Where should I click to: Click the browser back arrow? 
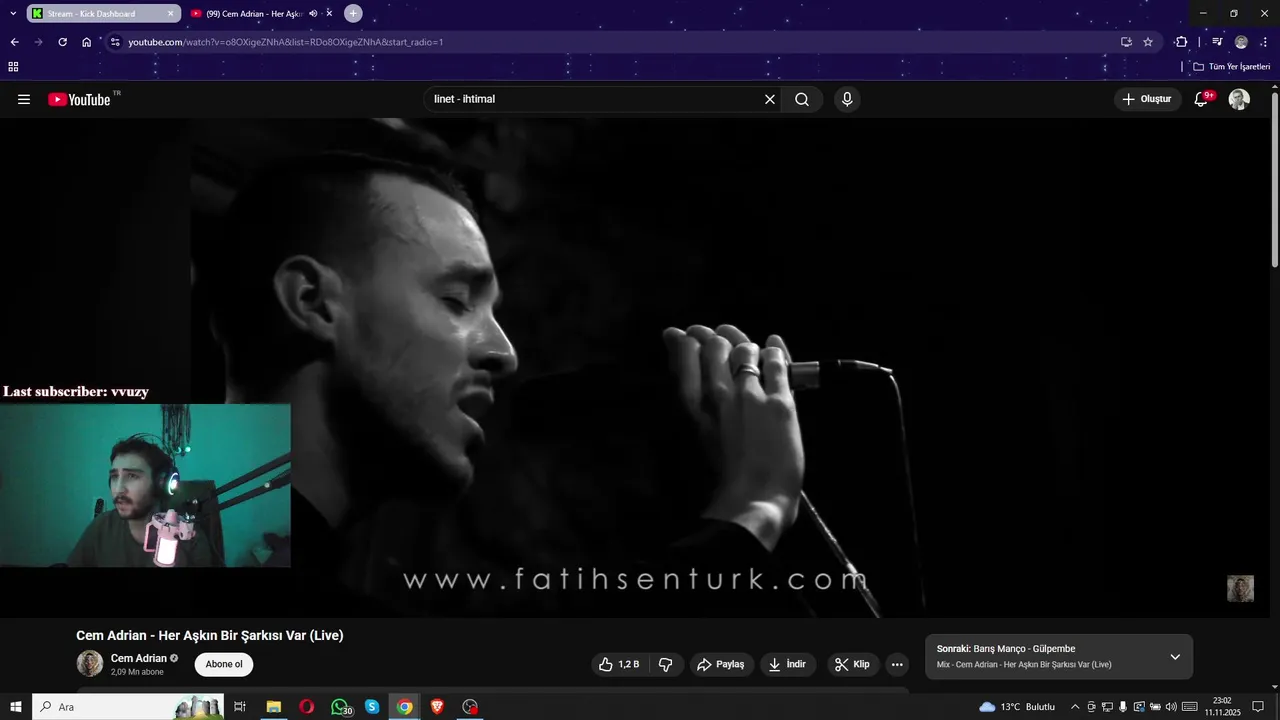[x=14, y=42]
